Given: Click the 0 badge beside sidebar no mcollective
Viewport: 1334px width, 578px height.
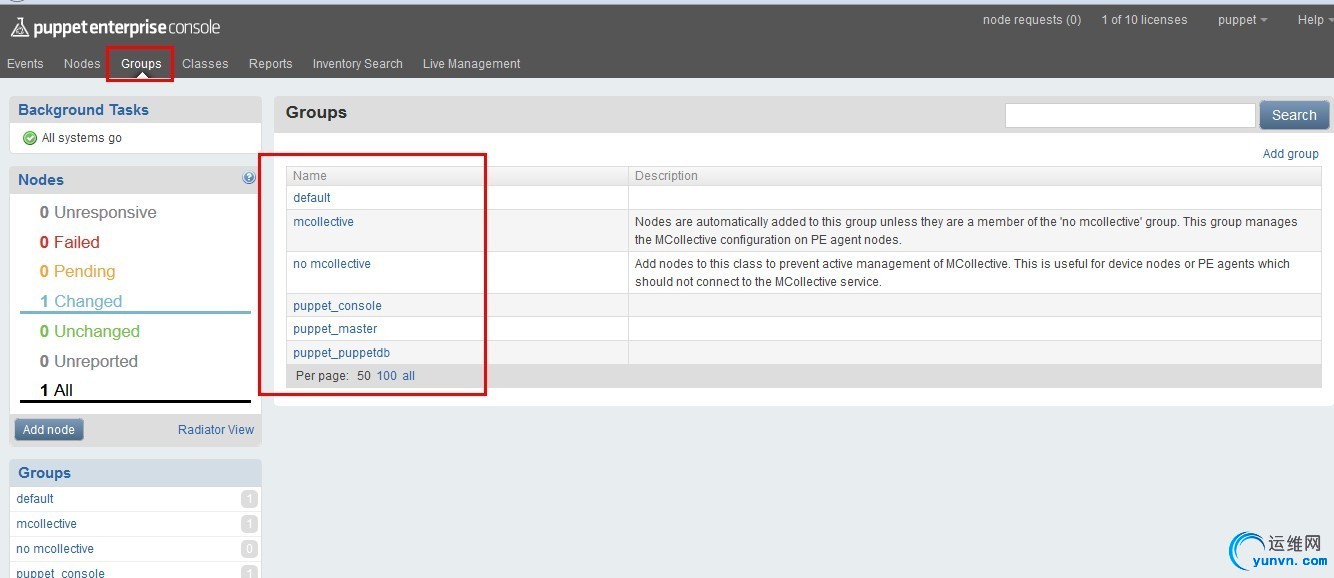Looking at the screenshot, I should pos(249,549).
